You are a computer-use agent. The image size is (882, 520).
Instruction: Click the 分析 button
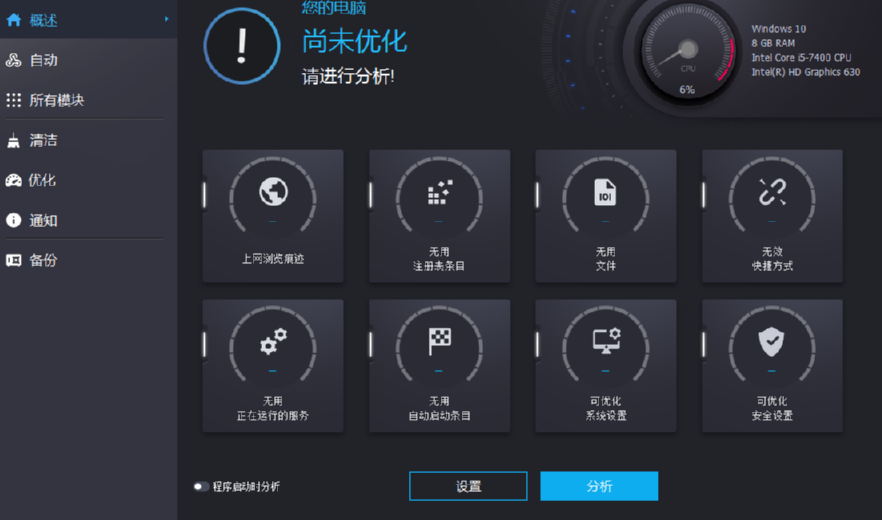coord(599,486)
